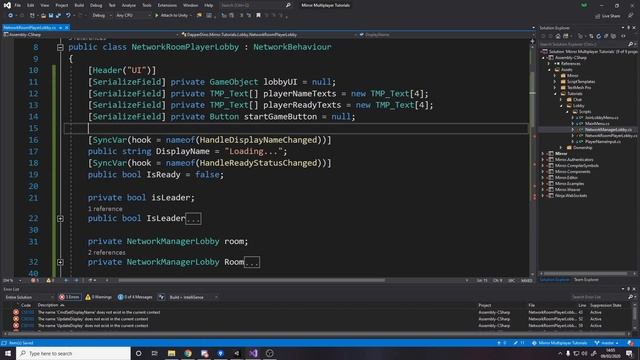Open the Assembly-CSharp project dropdown above editor
This screenshot has width=640, height=360.
pos(90,35)
